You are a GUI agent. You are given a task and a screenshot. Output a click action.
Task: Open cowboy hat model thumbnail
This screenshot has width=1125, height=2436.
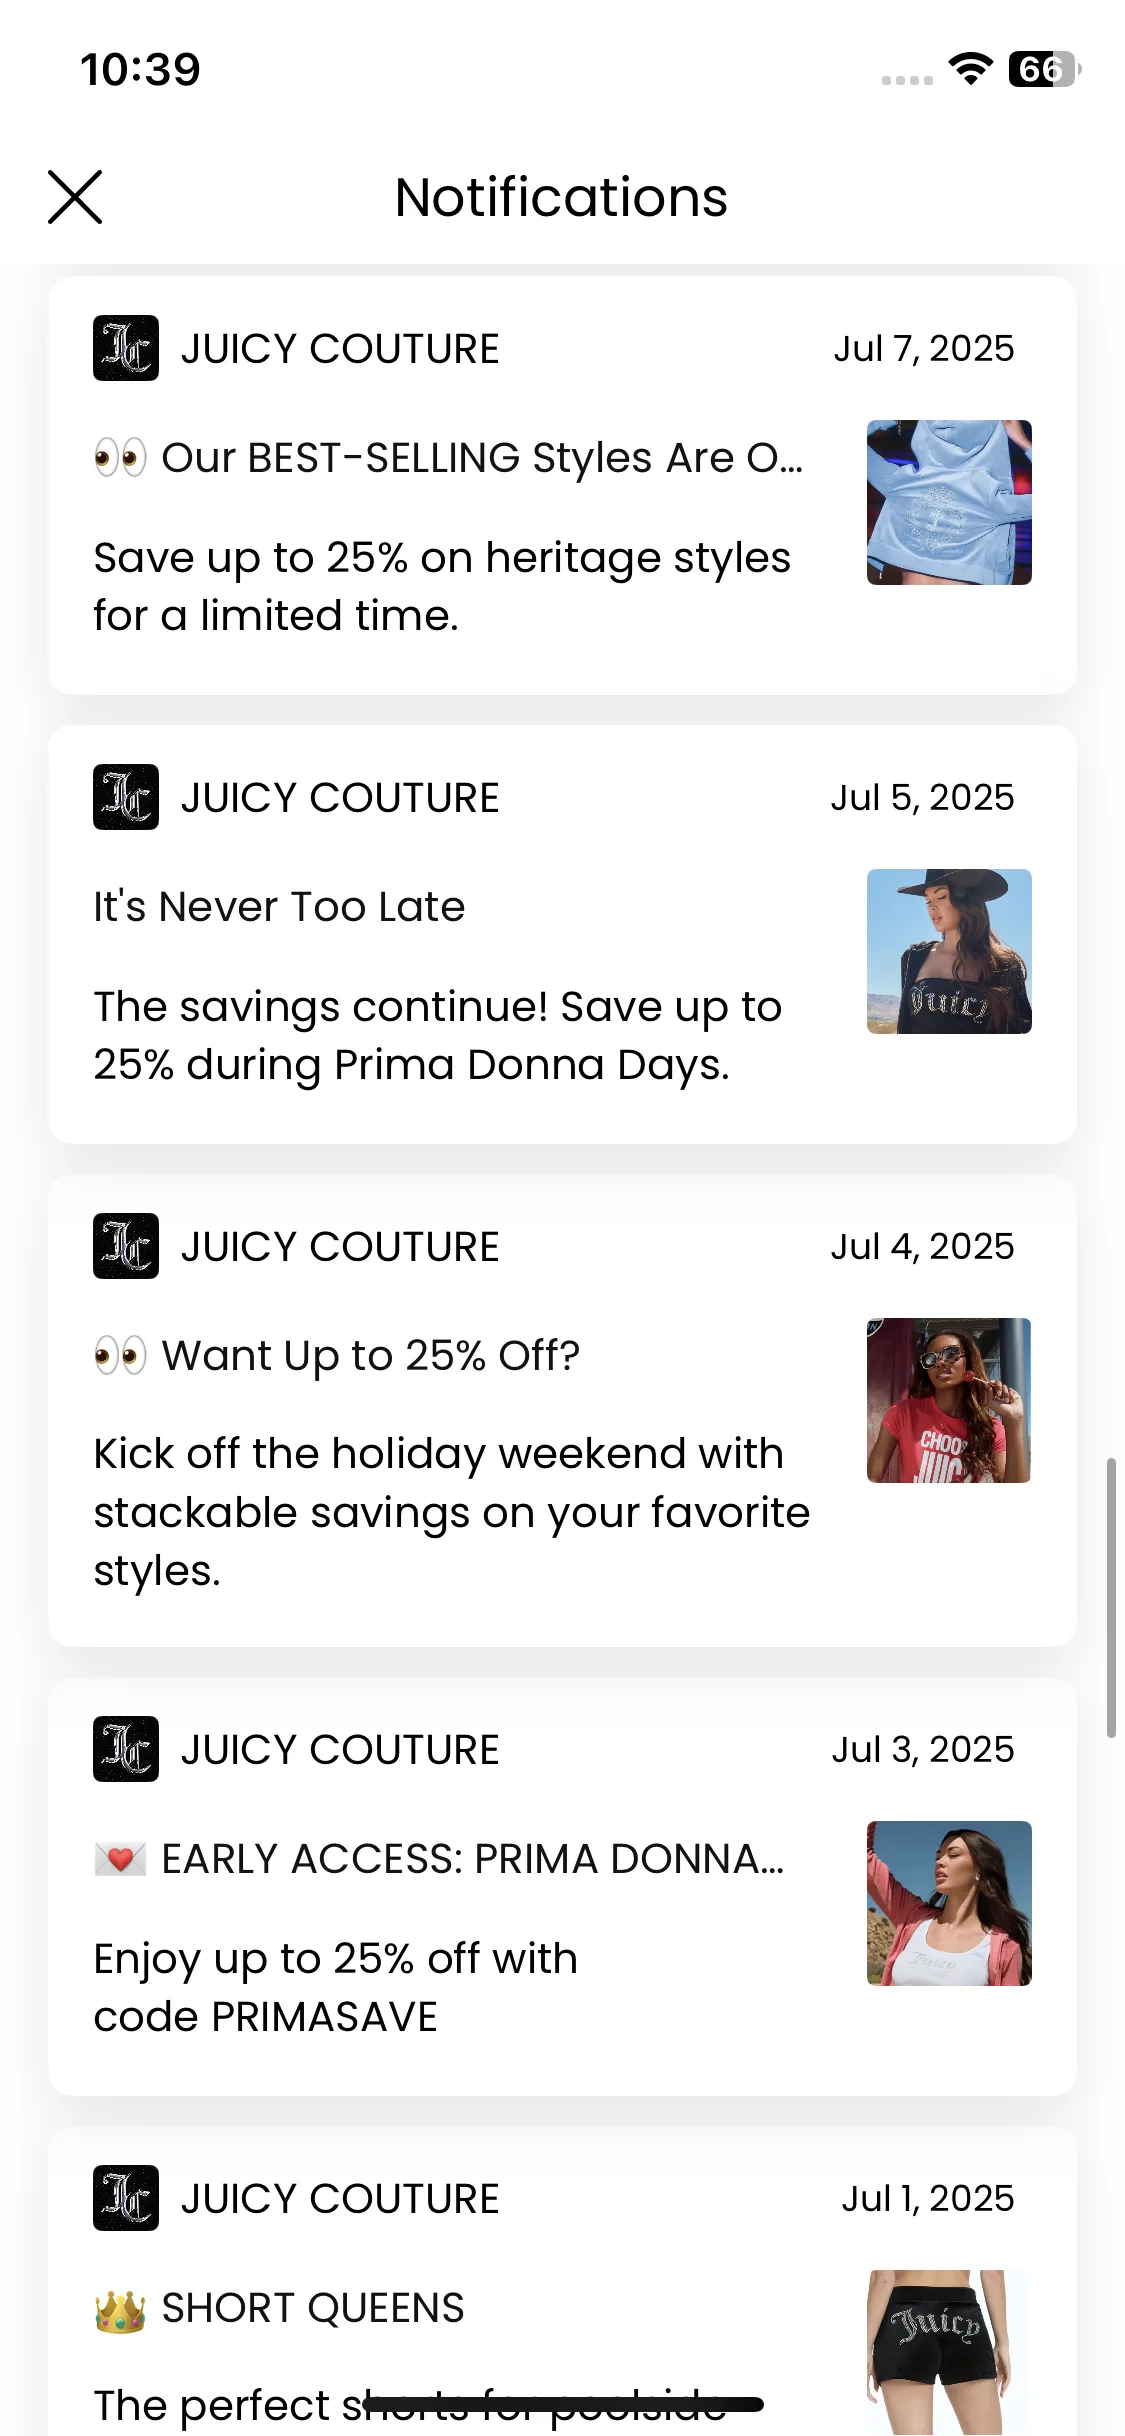(x=949, y=951)
